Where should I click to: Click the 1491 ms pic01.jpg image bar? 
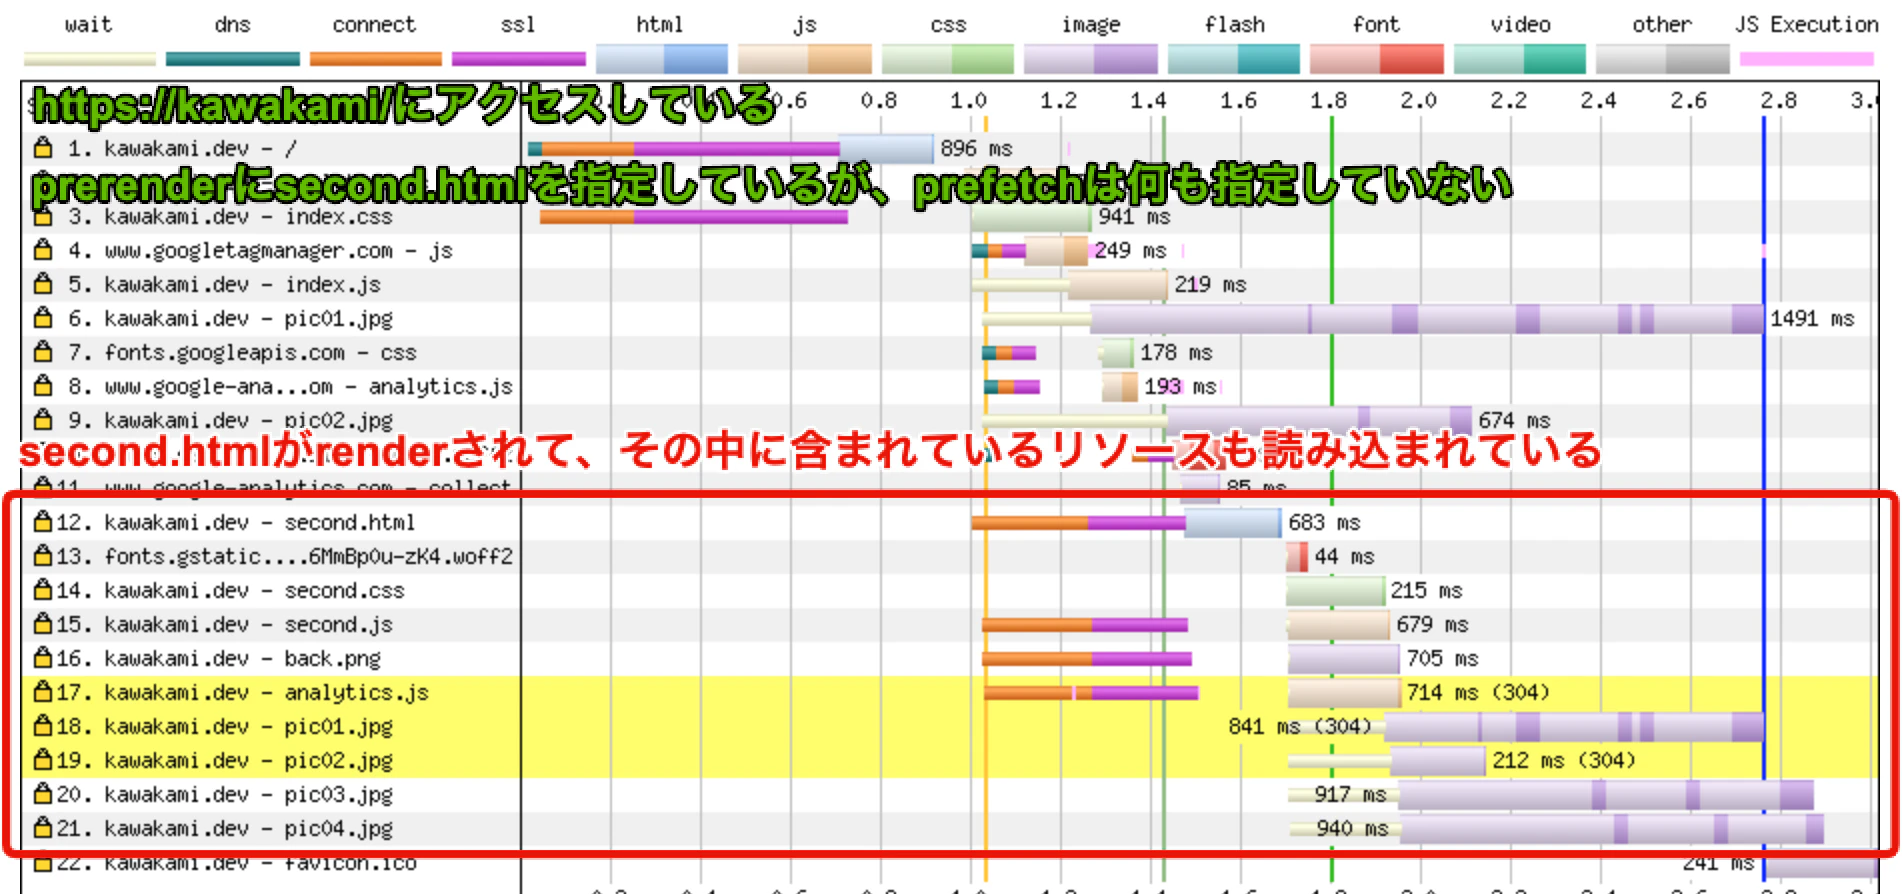point(1427,319)
